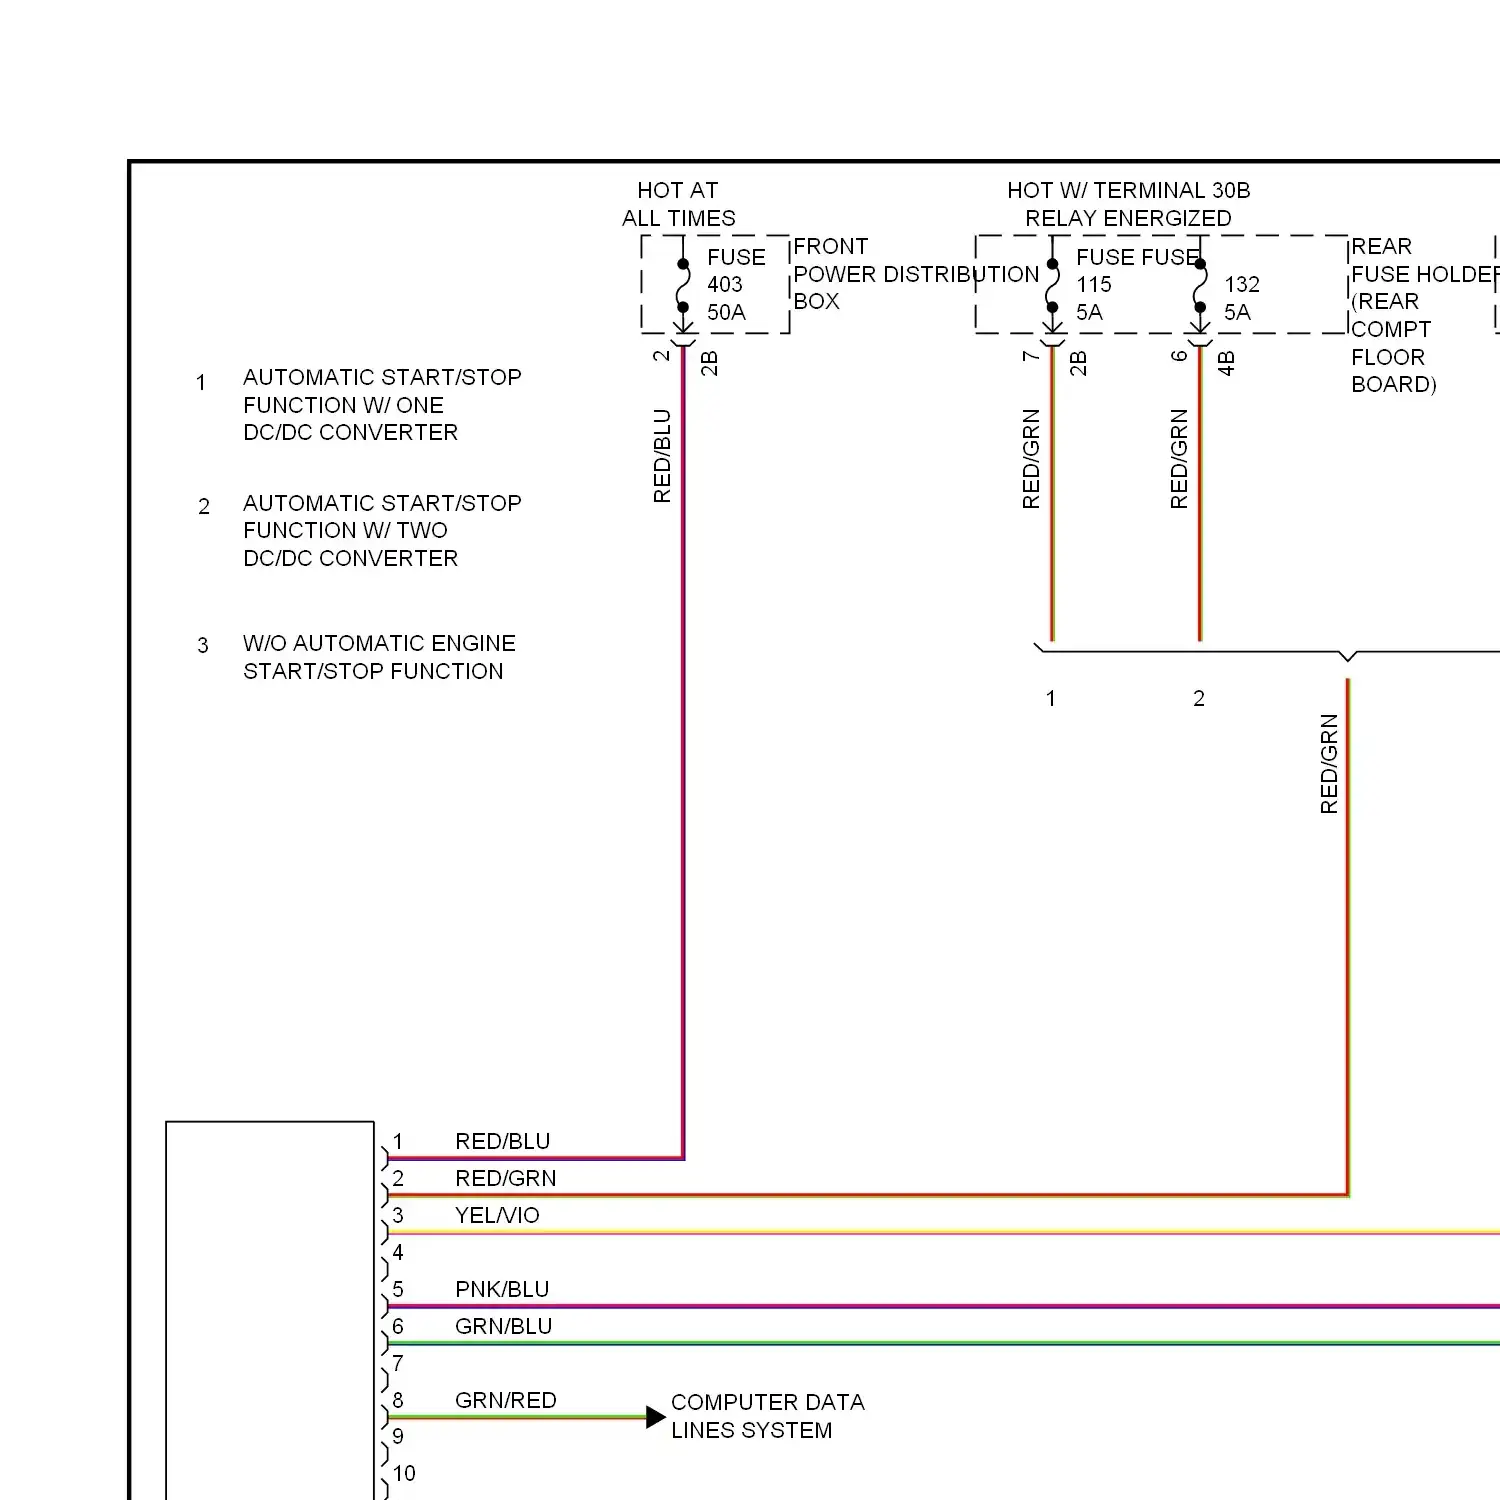Click pin 8 GRN/RED wire label
This screenshot has width=1500, height=1500.
[x=505, y=1400]
